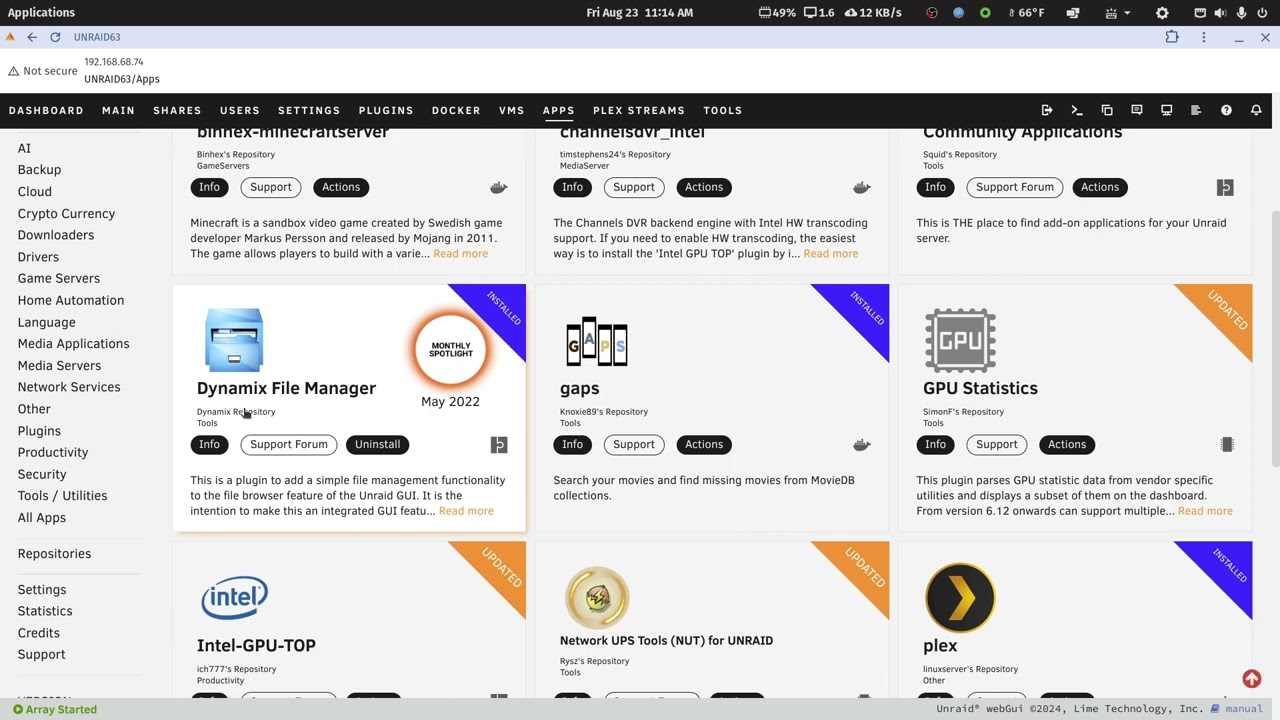Switch to the PLUGINS tab
The width and height of the screenshot is (1280, 720).
(x=386, y=110)
